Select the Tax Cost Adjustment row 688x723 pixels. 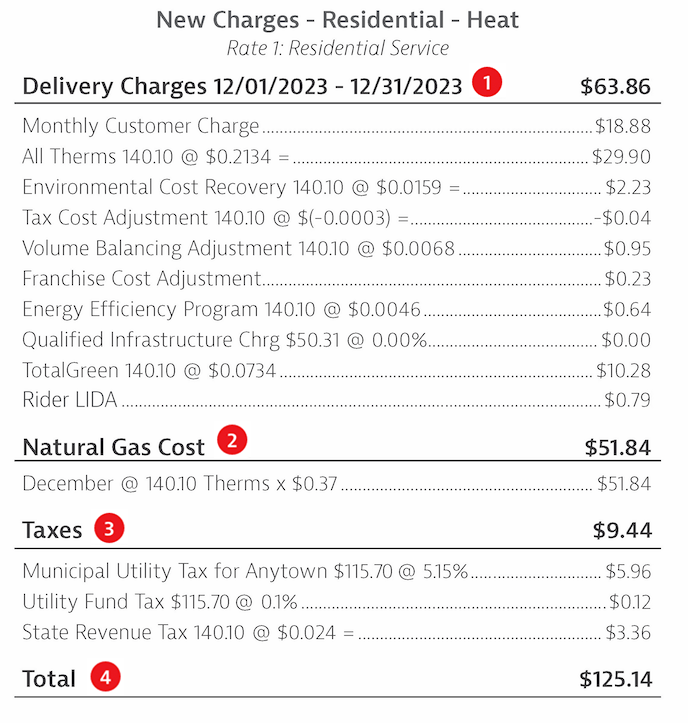(337, 218)
